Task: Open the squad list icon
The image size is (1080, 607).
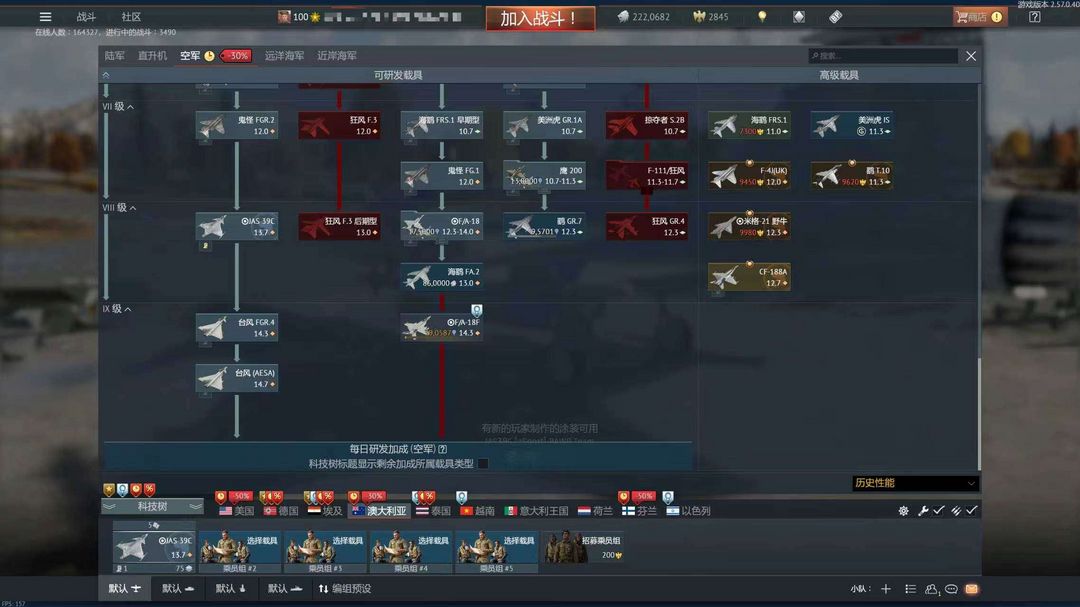Action: [911, 589]
